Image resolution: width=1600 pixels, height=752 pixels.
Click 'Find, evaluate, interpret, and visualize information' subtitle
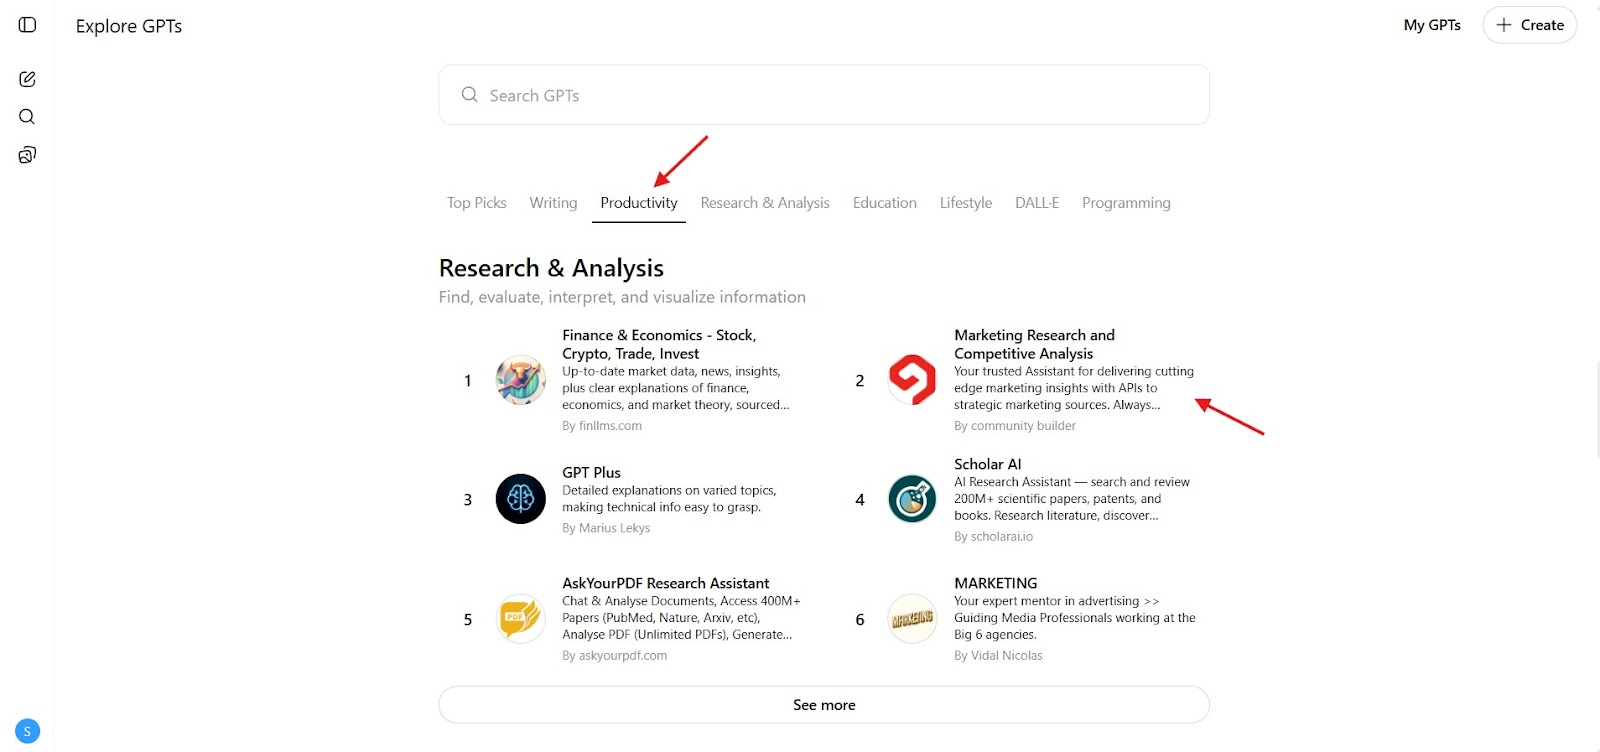coord(622,297)
